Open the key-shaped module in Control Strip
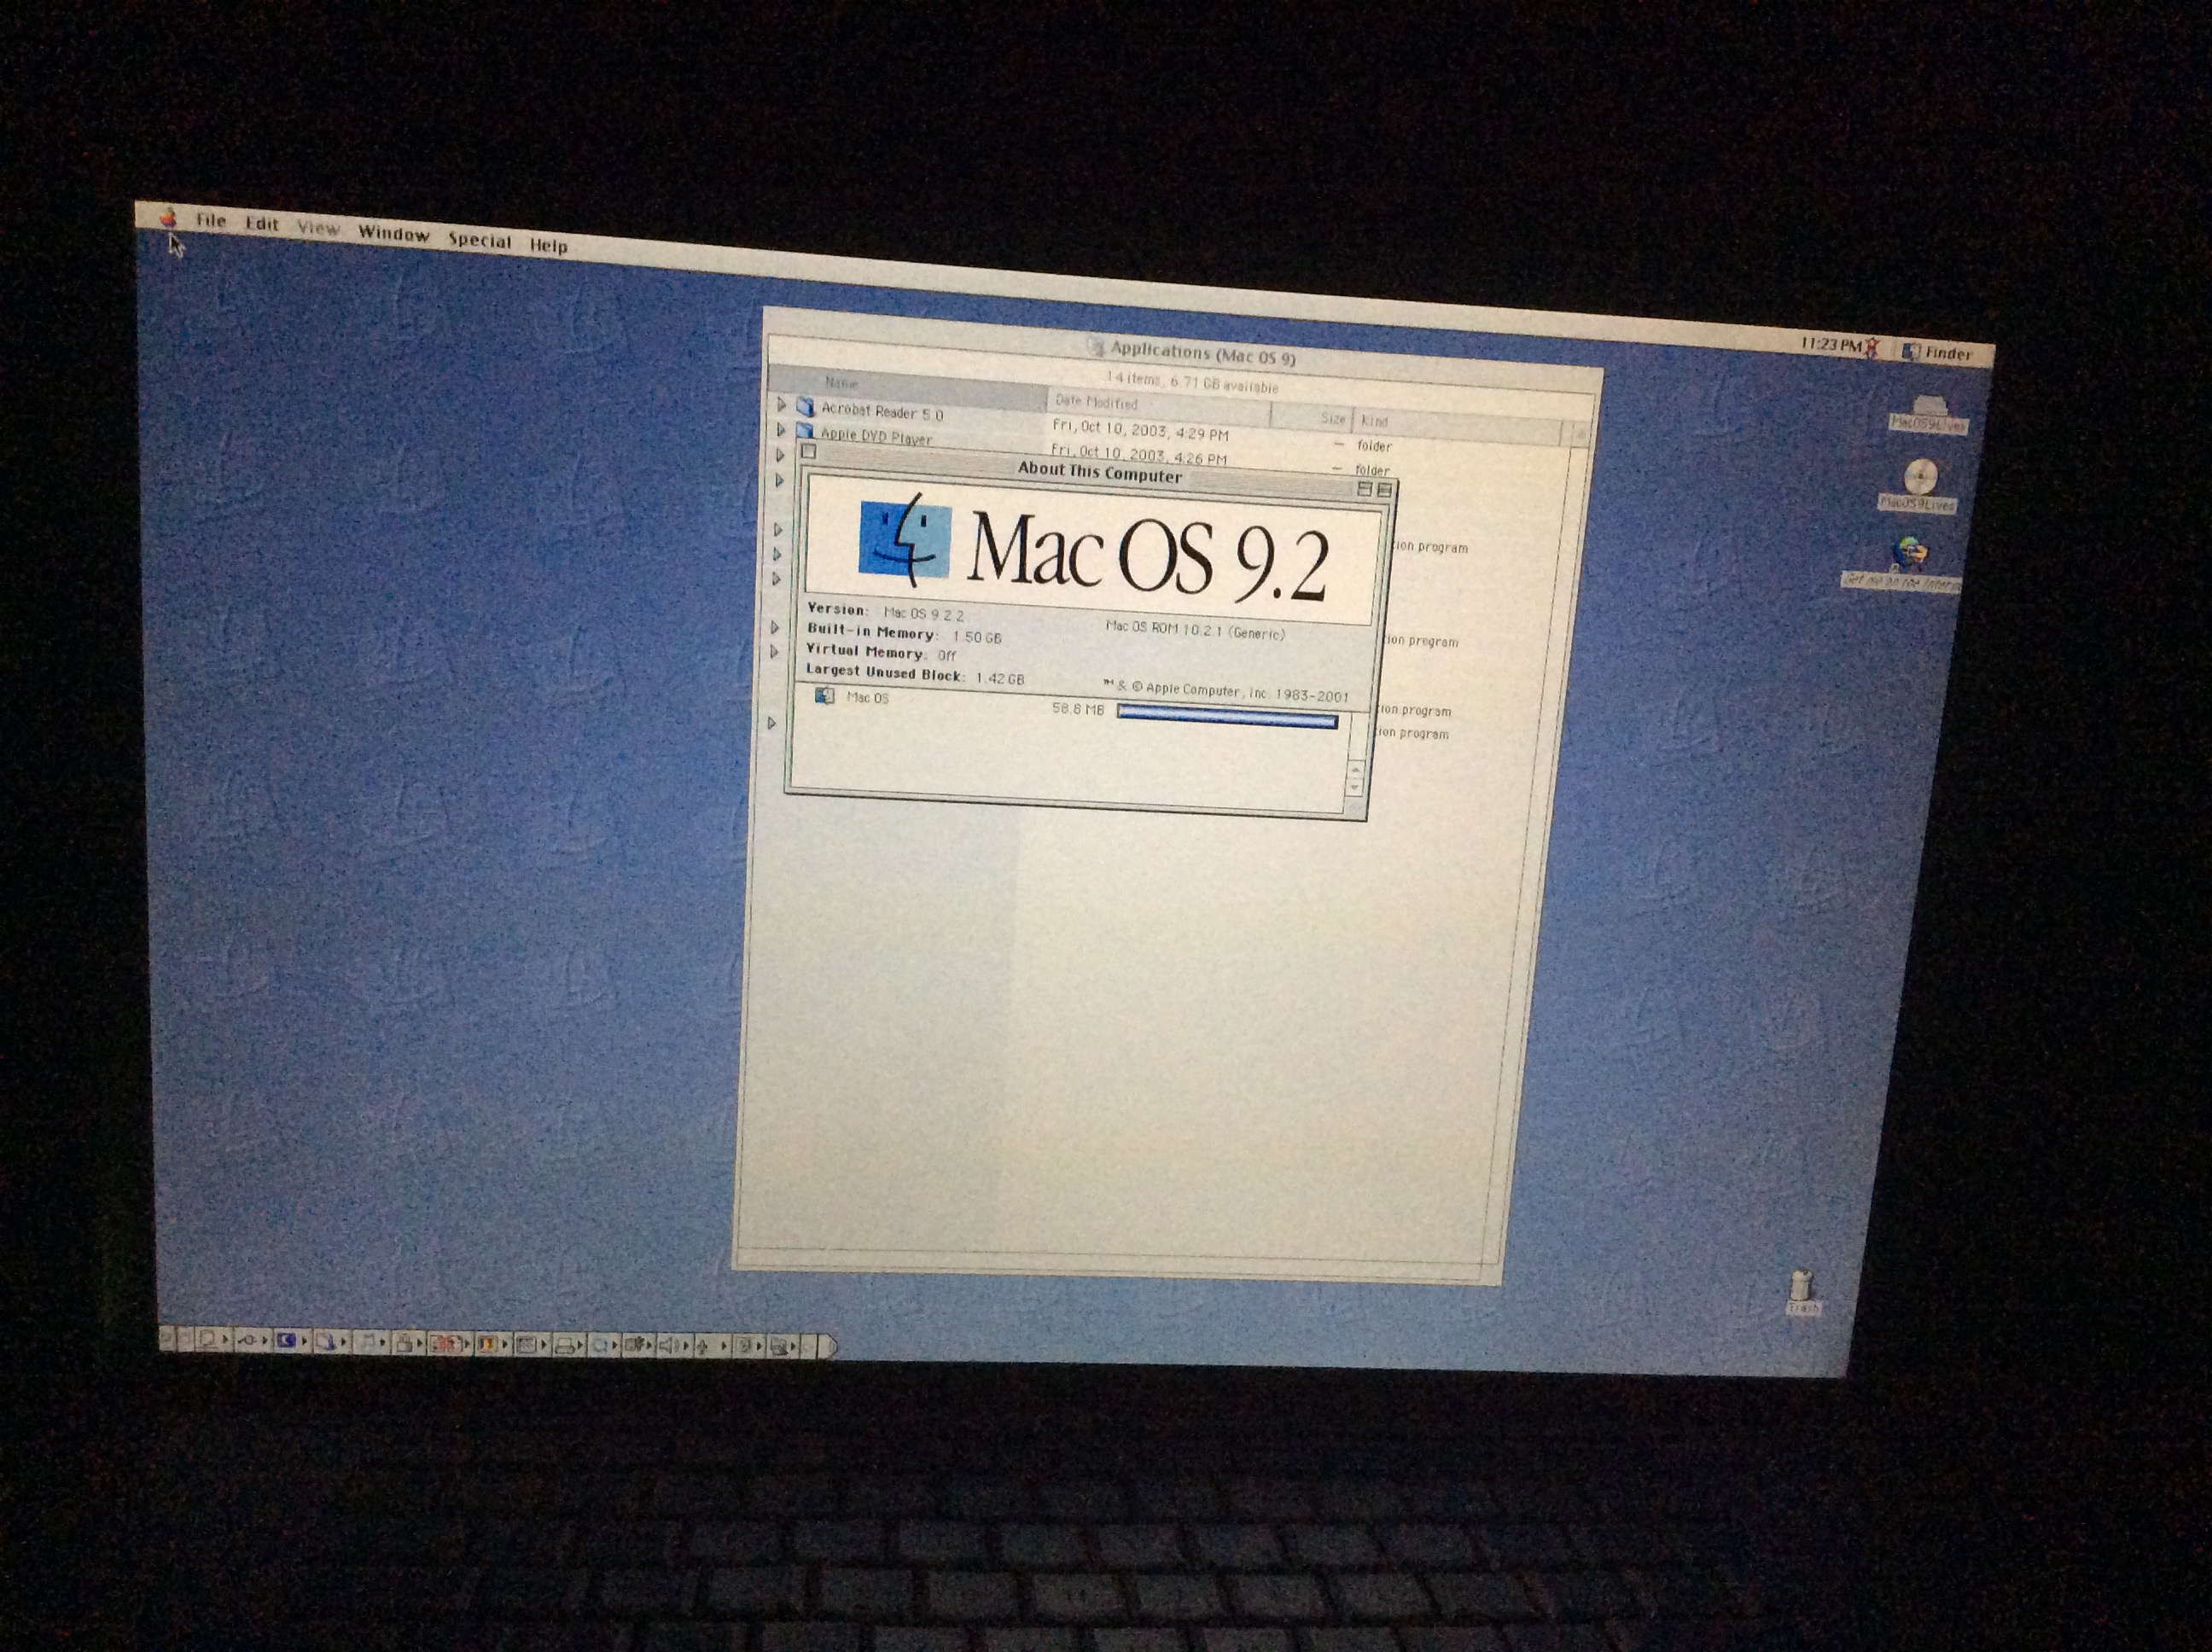Image resolution: width=2212 pixels, height=1652 pixels. point(254,1340)
